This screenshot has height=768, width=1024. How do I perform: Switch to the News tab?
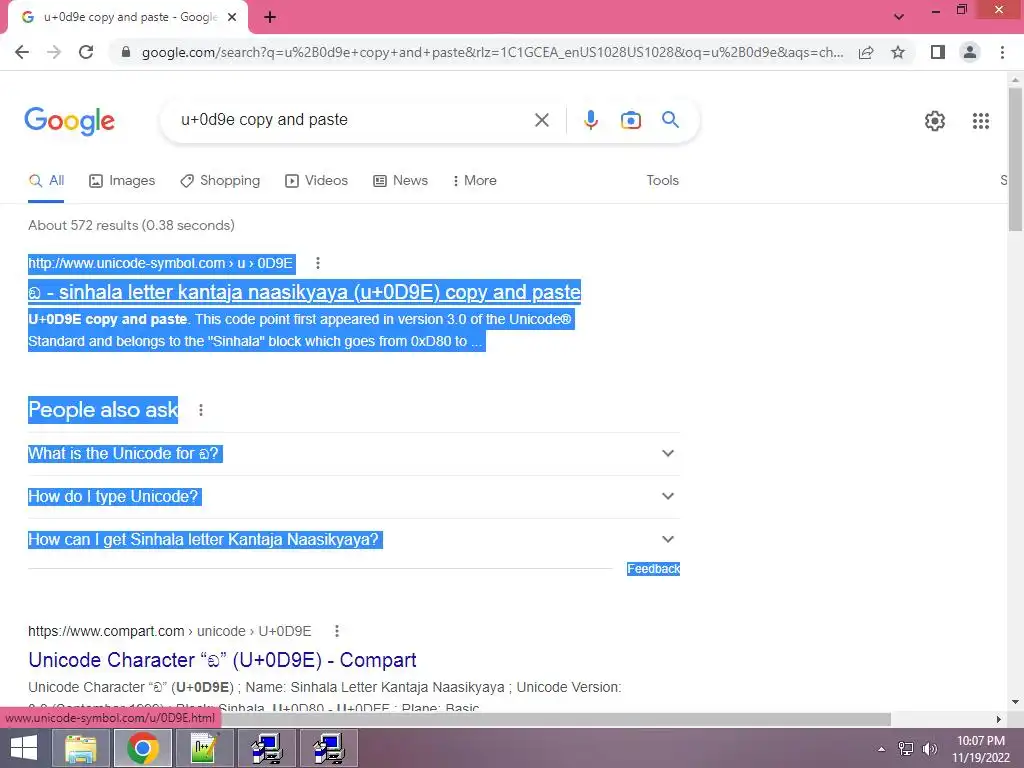click(x=400, y=181)
